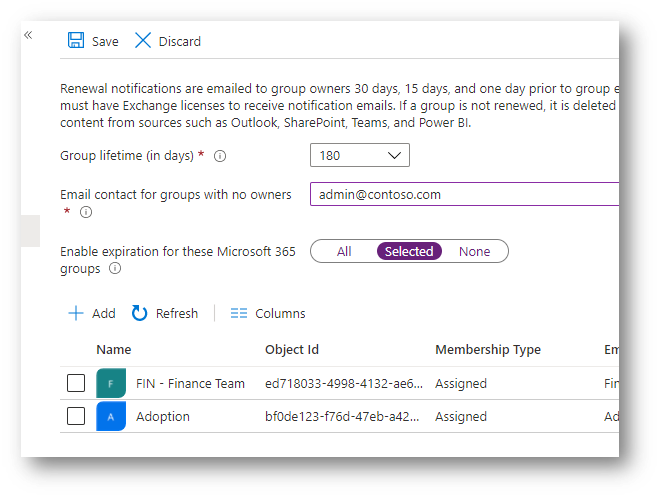Choose the Selected expiration option
This screenshot has width=661, height=499.
click(x=409, y=252)
